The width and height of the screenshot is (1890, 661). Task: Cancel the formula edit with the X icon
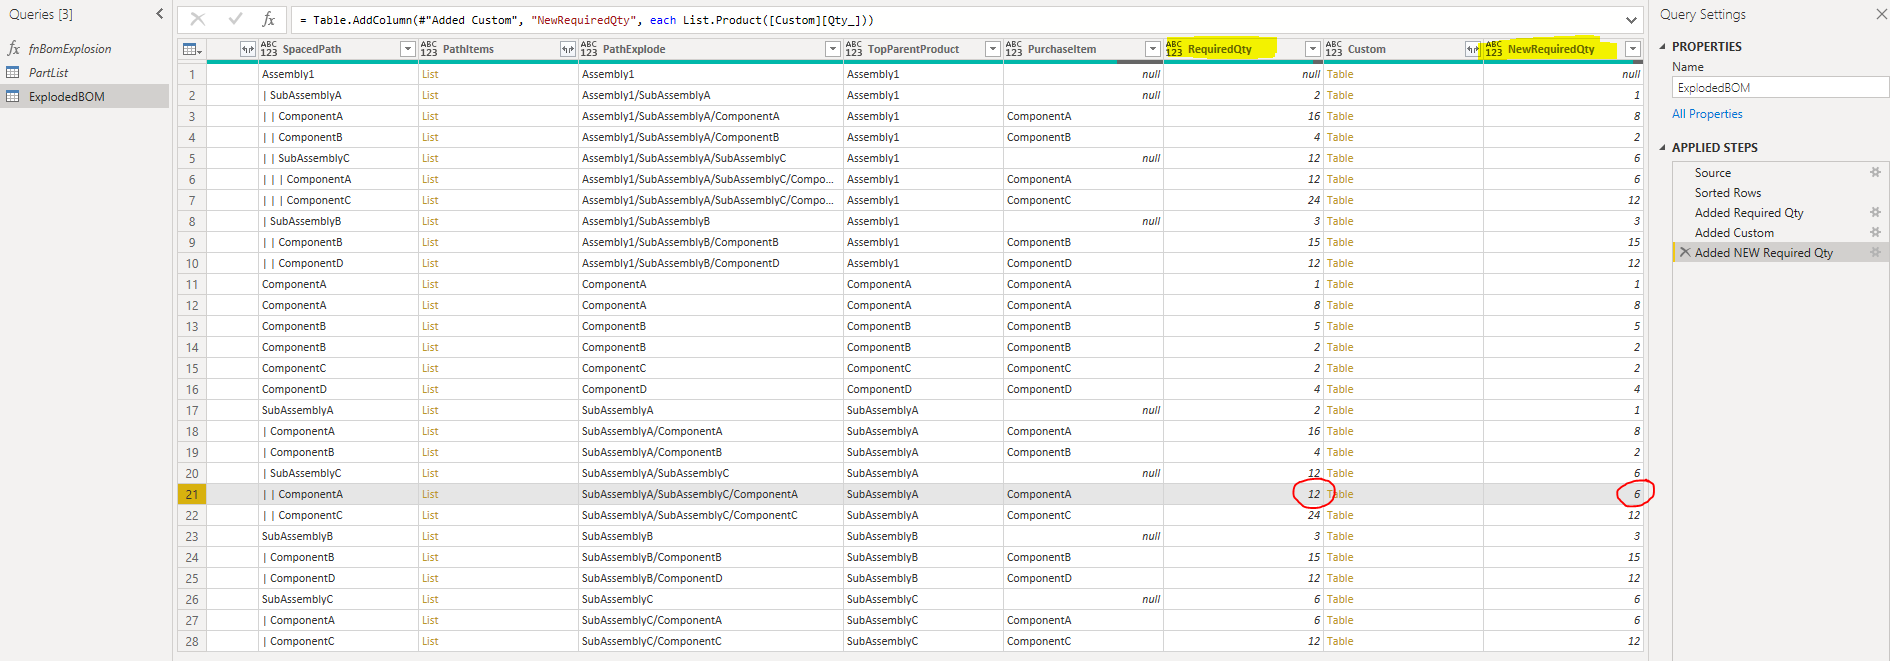tap(198, 19)
